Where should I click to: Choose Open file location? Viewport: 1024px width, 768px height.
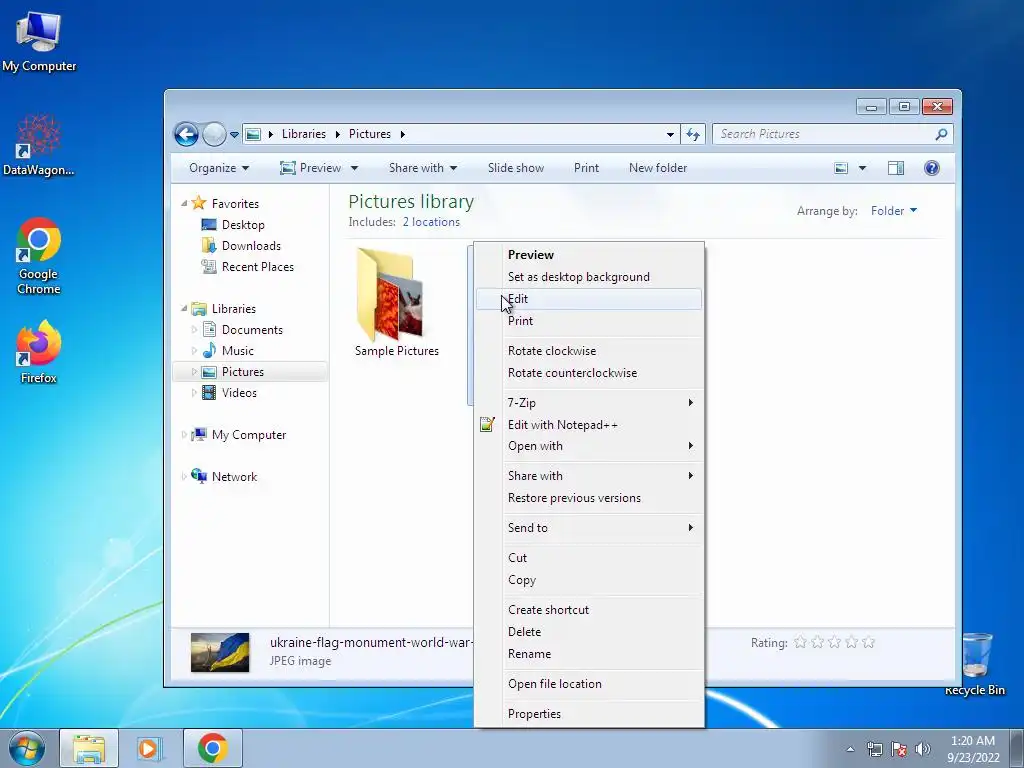click(x=589, y=684)
